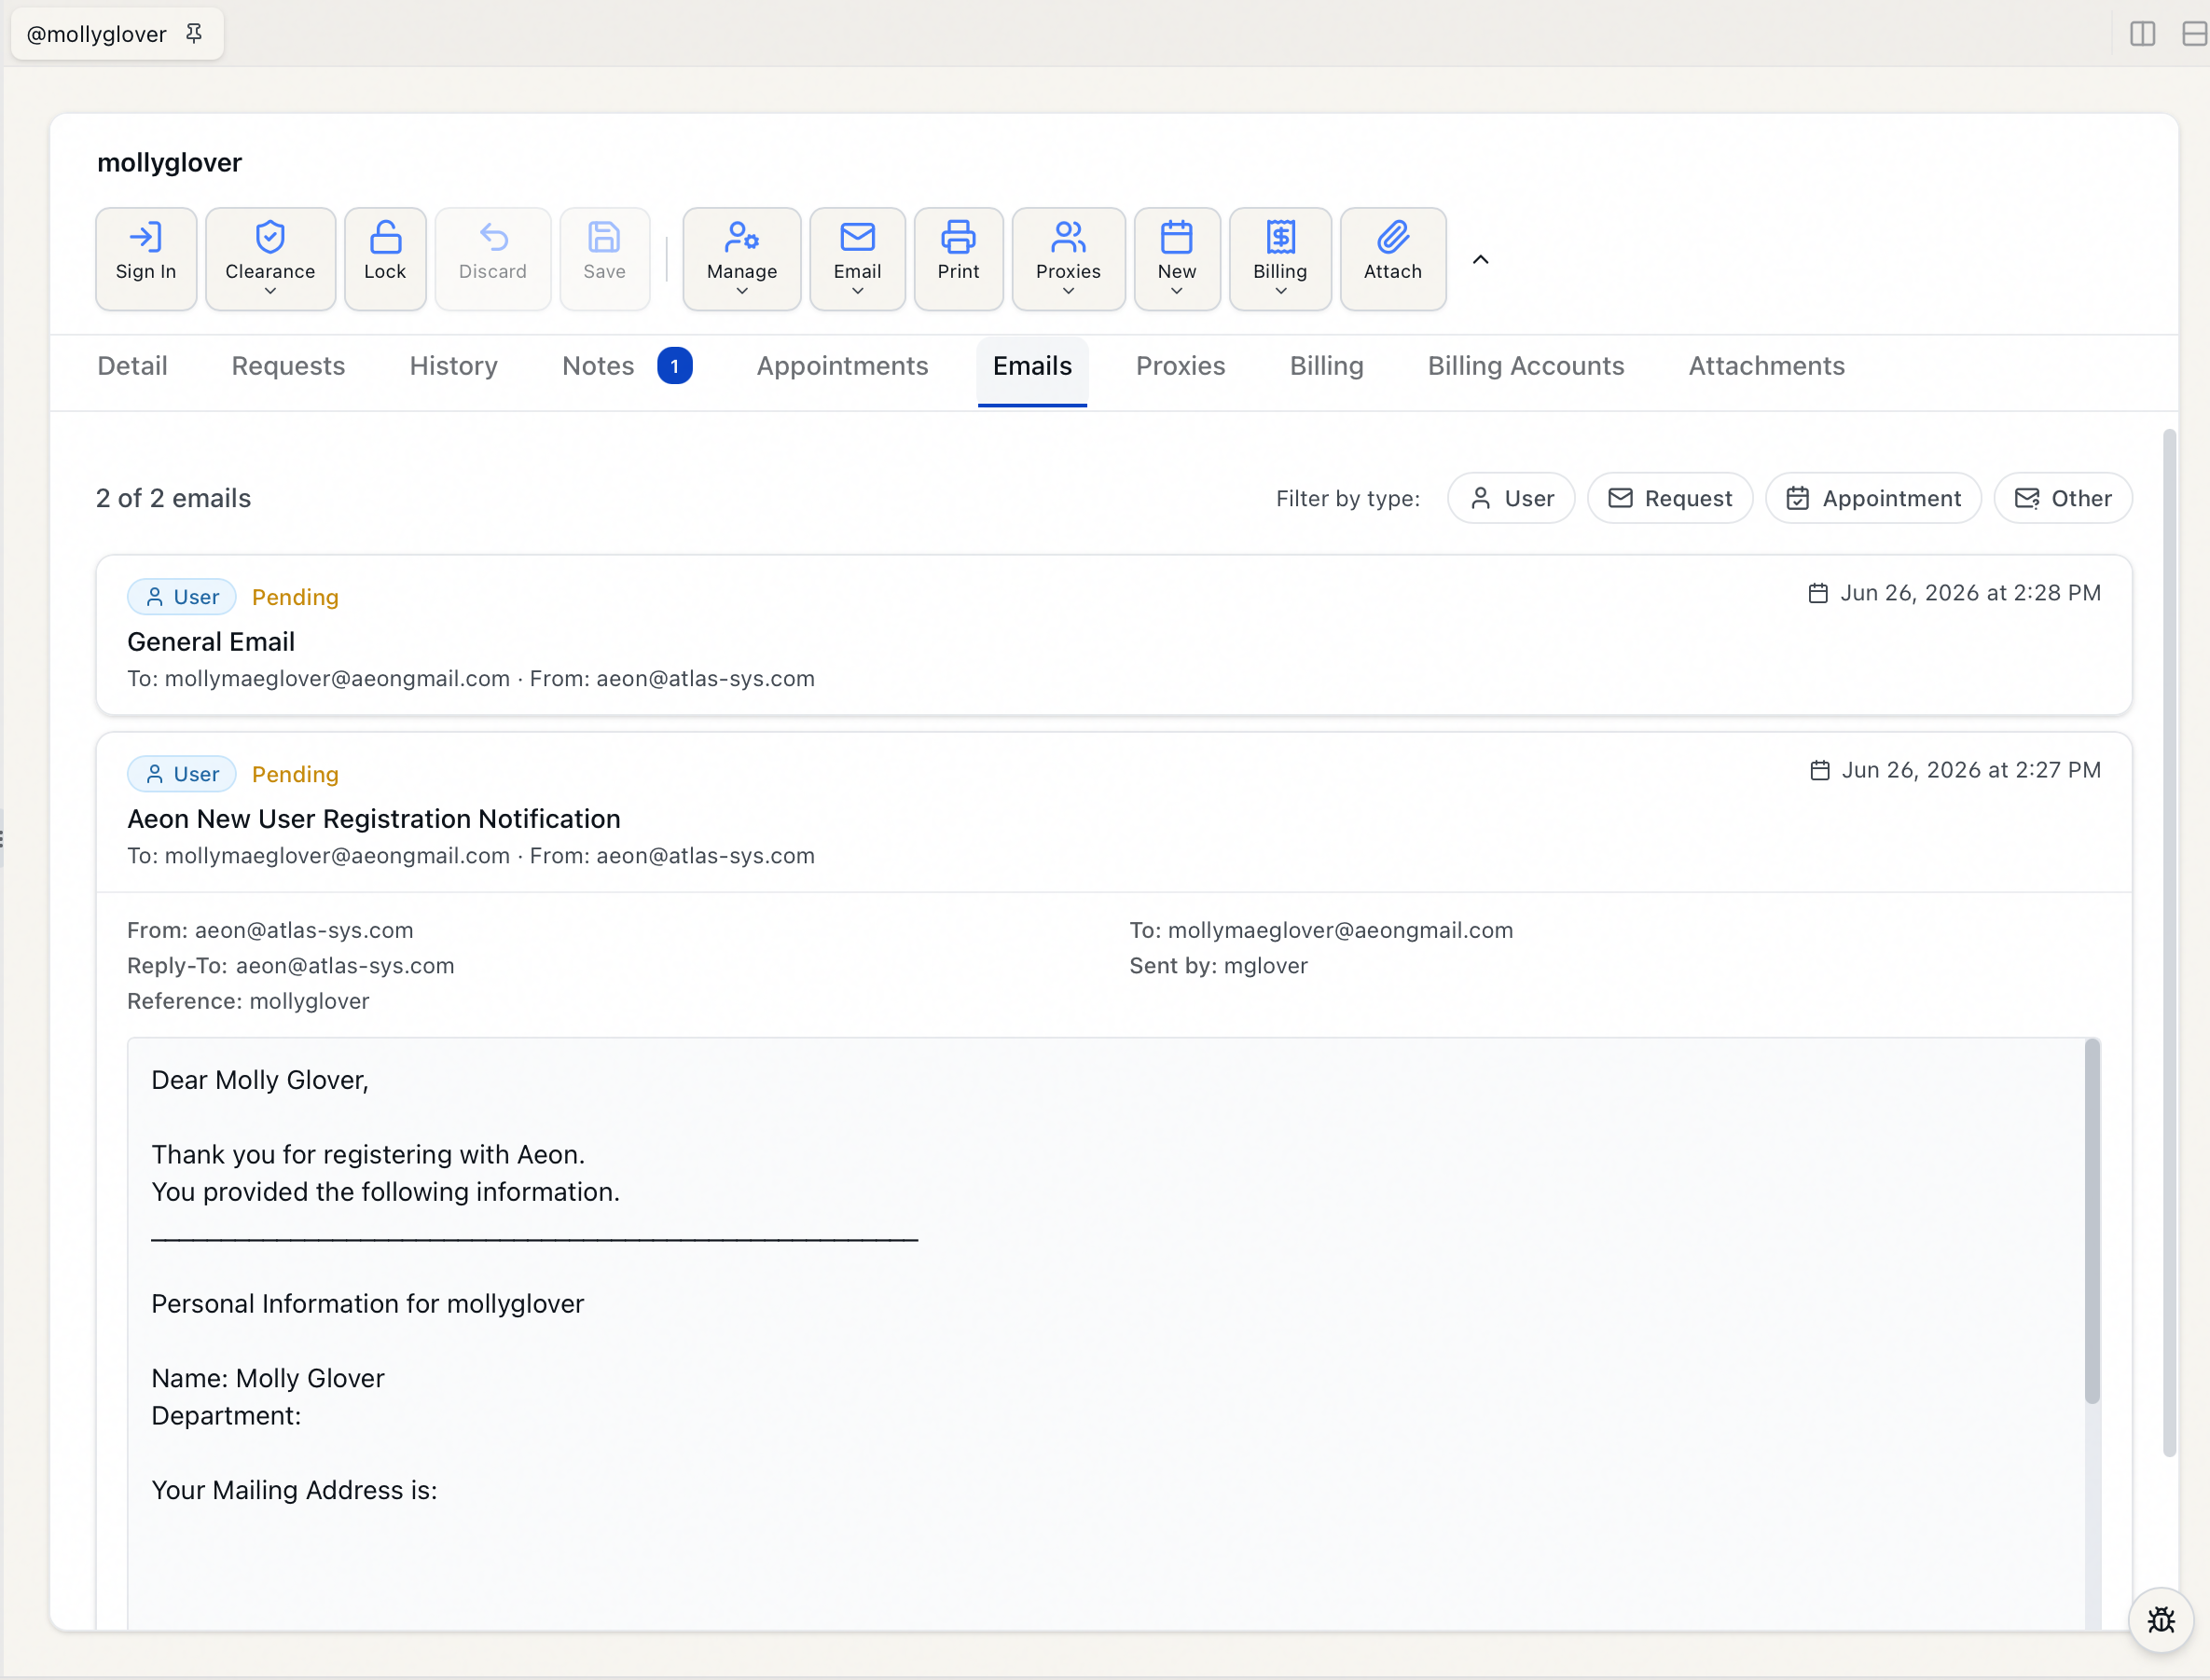
Task: Click User badge on Registration Notification card
Action: coord(182,774)
